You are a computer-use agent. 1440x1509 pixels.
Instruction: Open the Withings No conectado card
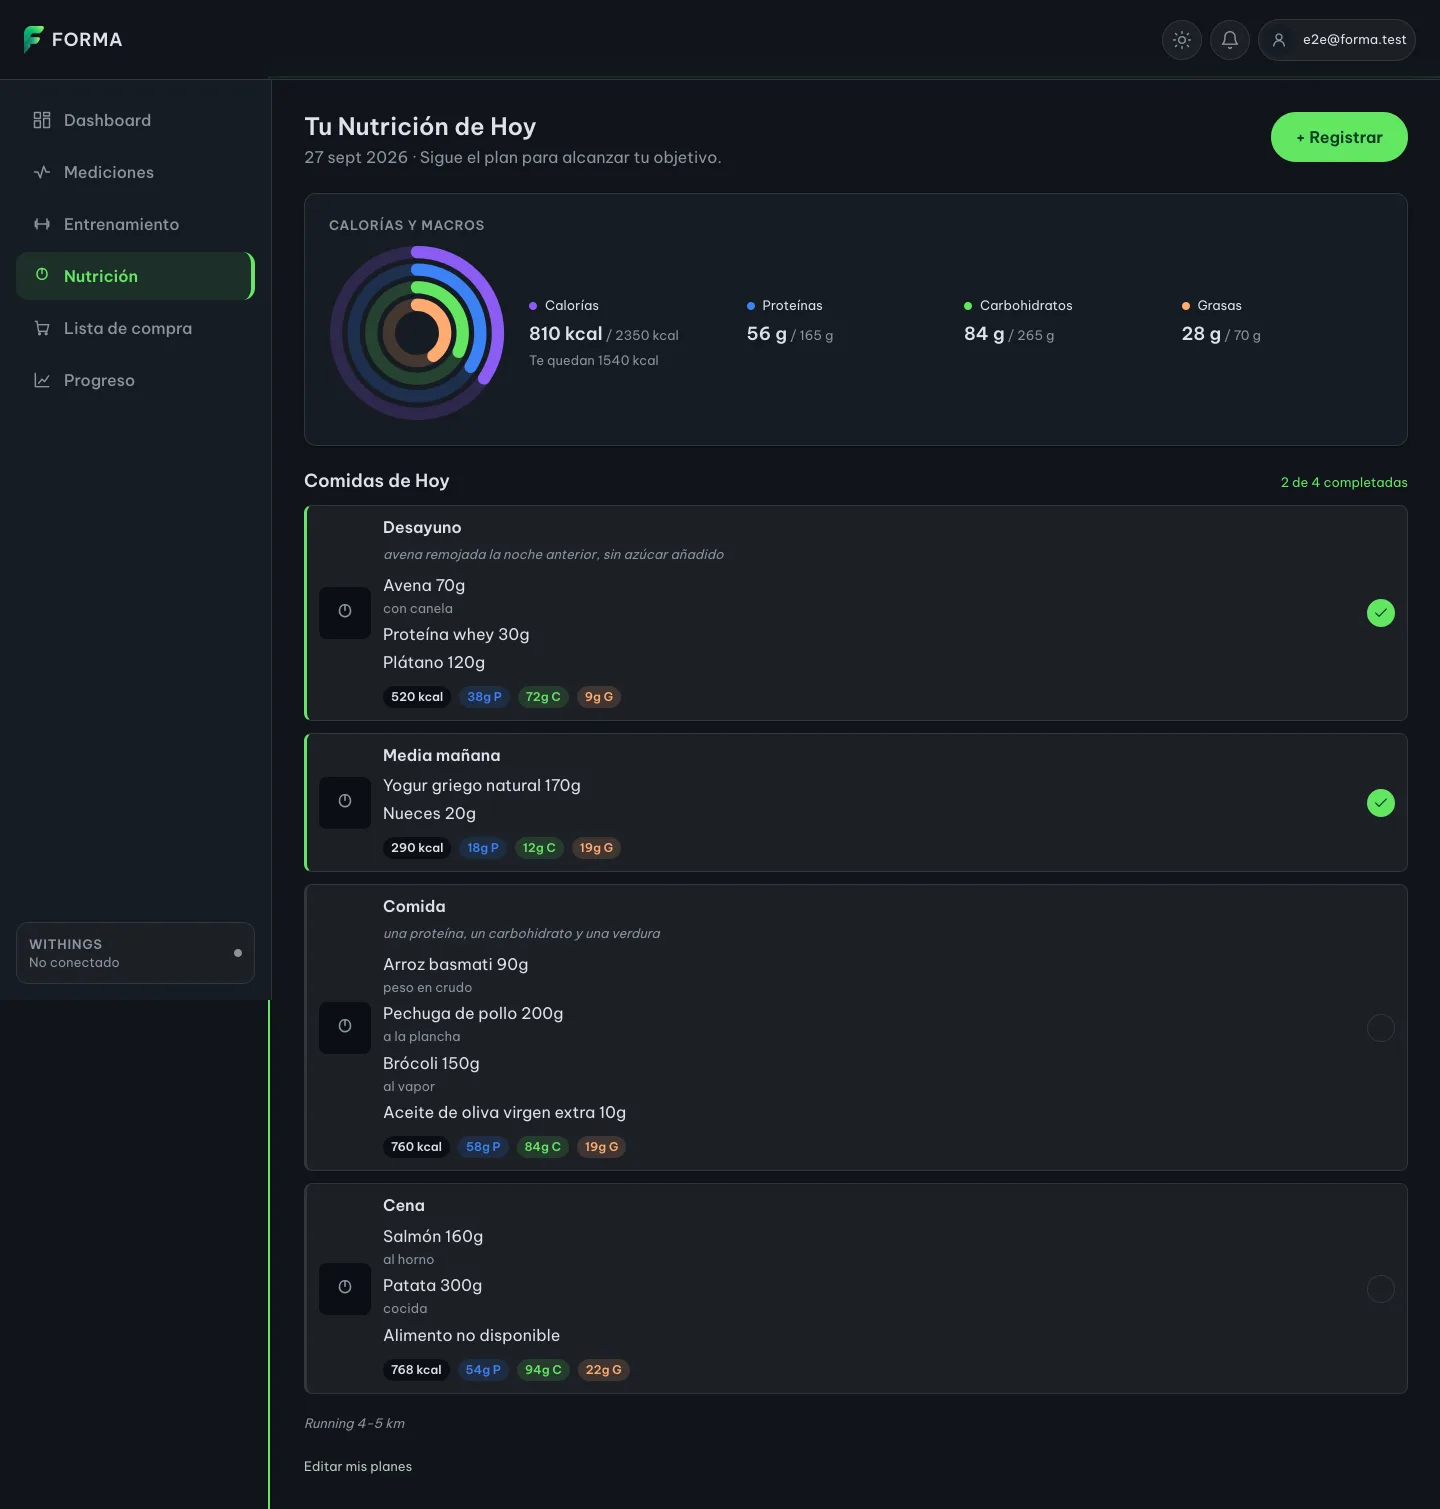(135, 953)
